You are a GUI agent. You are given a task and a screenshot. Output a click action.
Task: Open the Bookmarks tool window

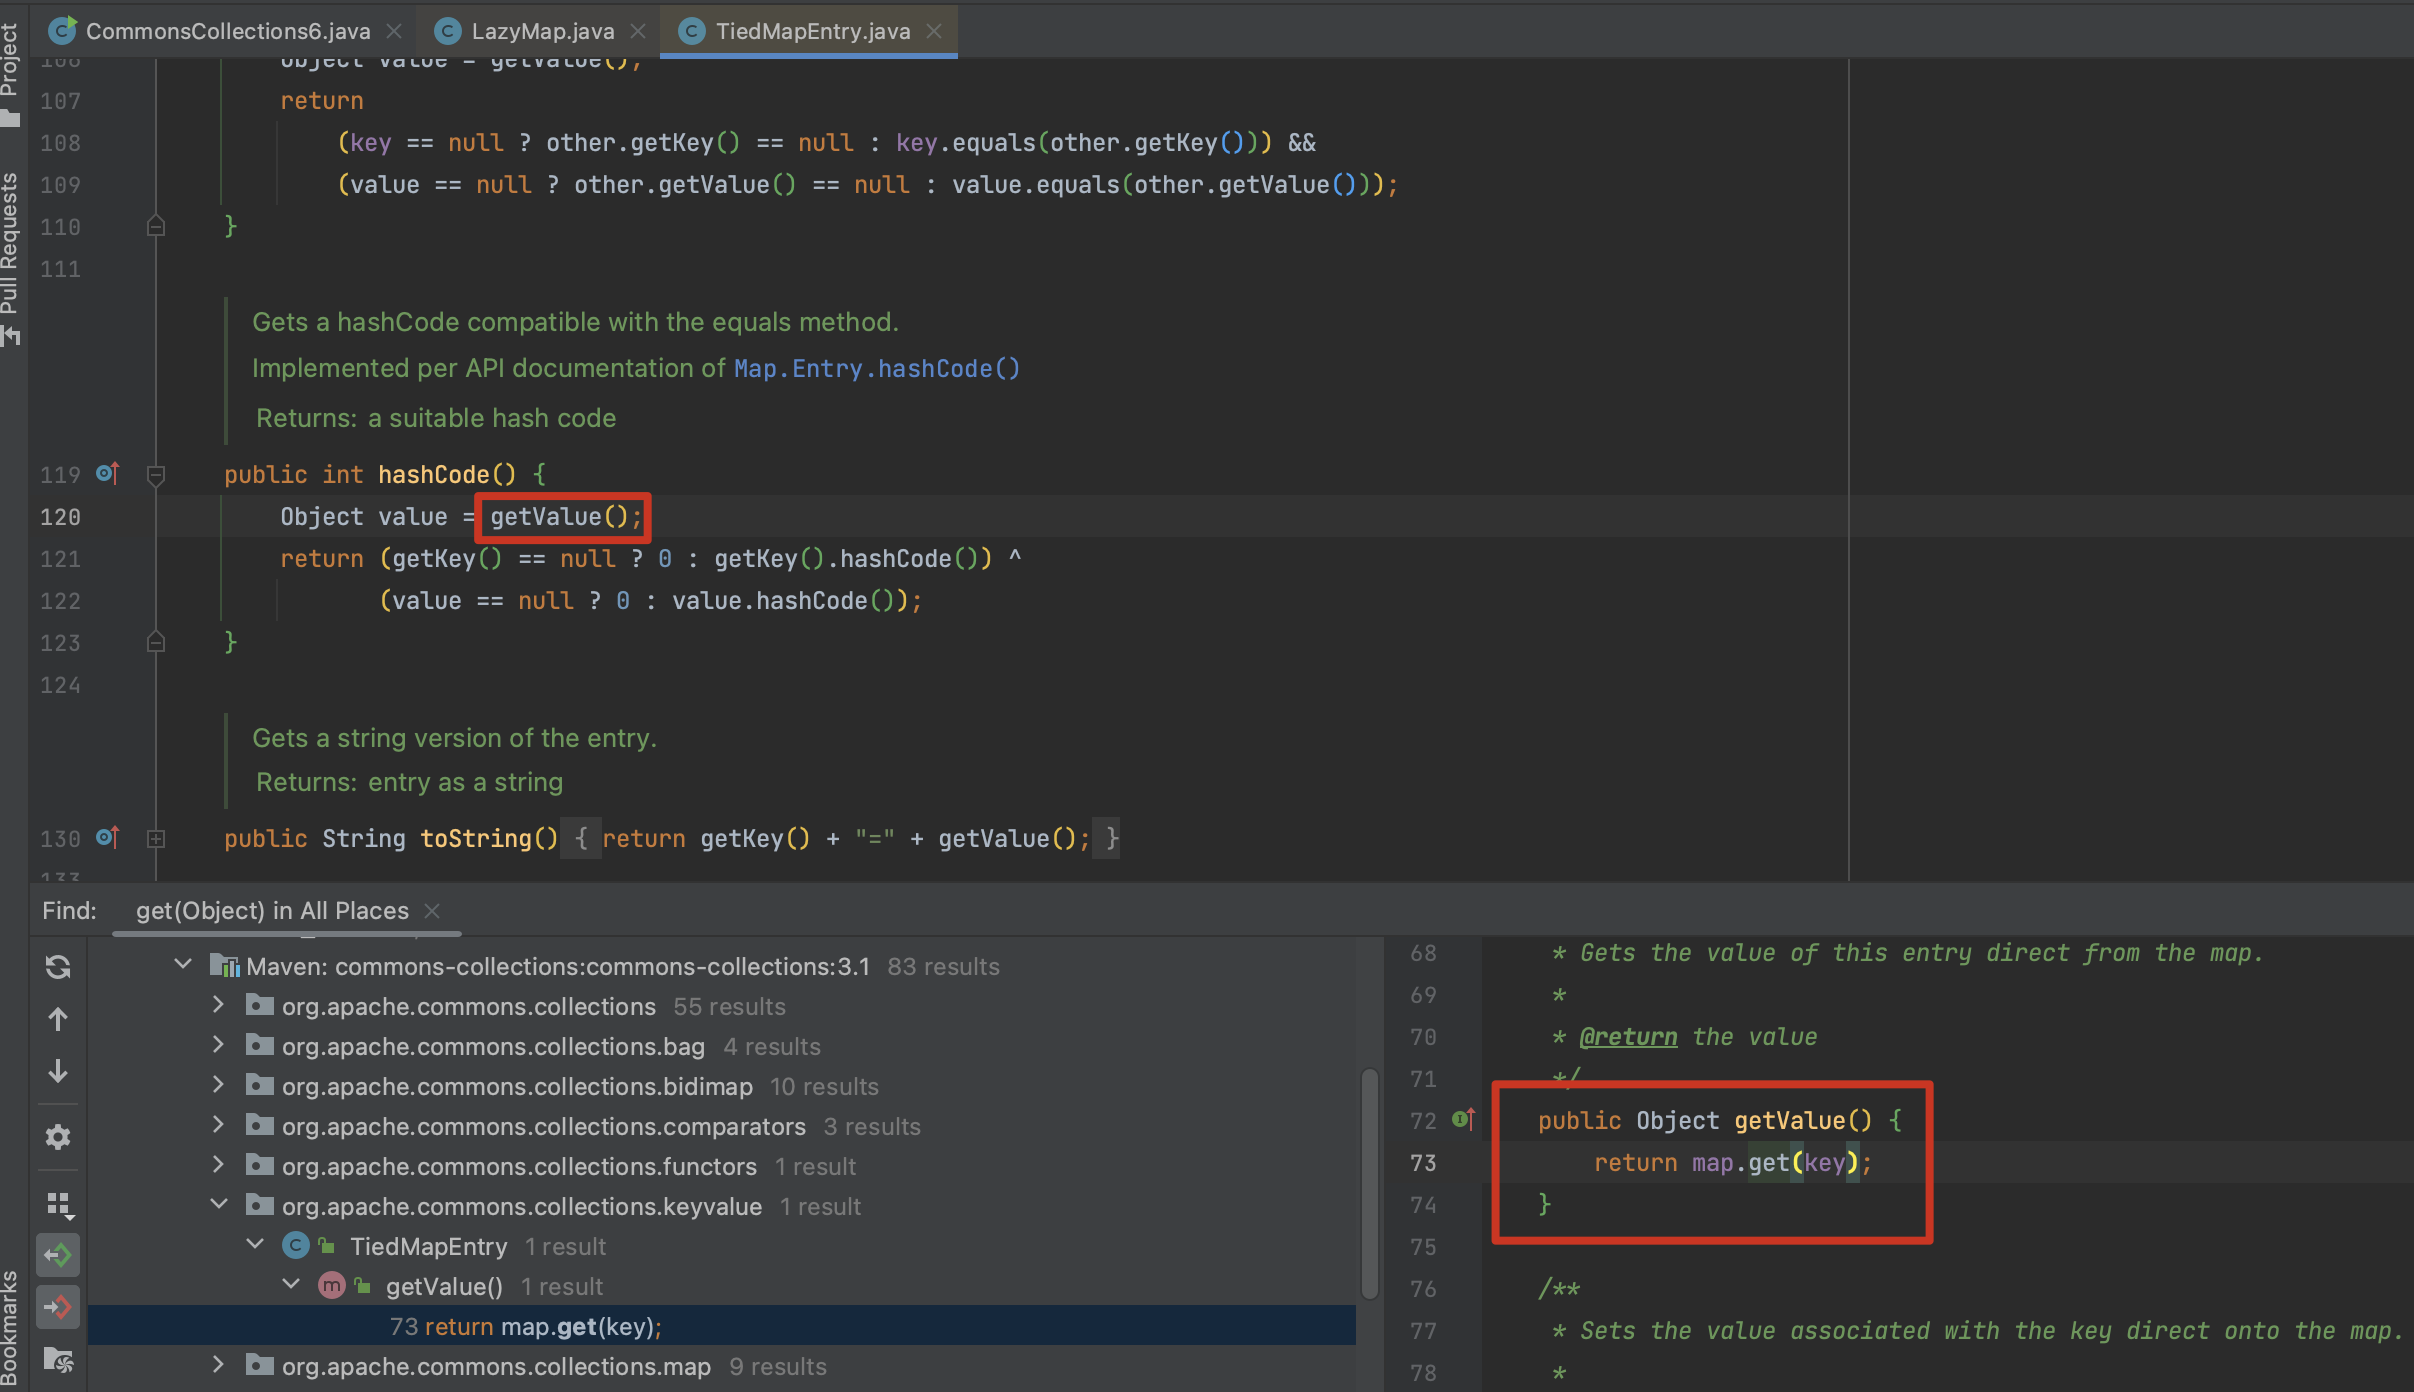10,1328
